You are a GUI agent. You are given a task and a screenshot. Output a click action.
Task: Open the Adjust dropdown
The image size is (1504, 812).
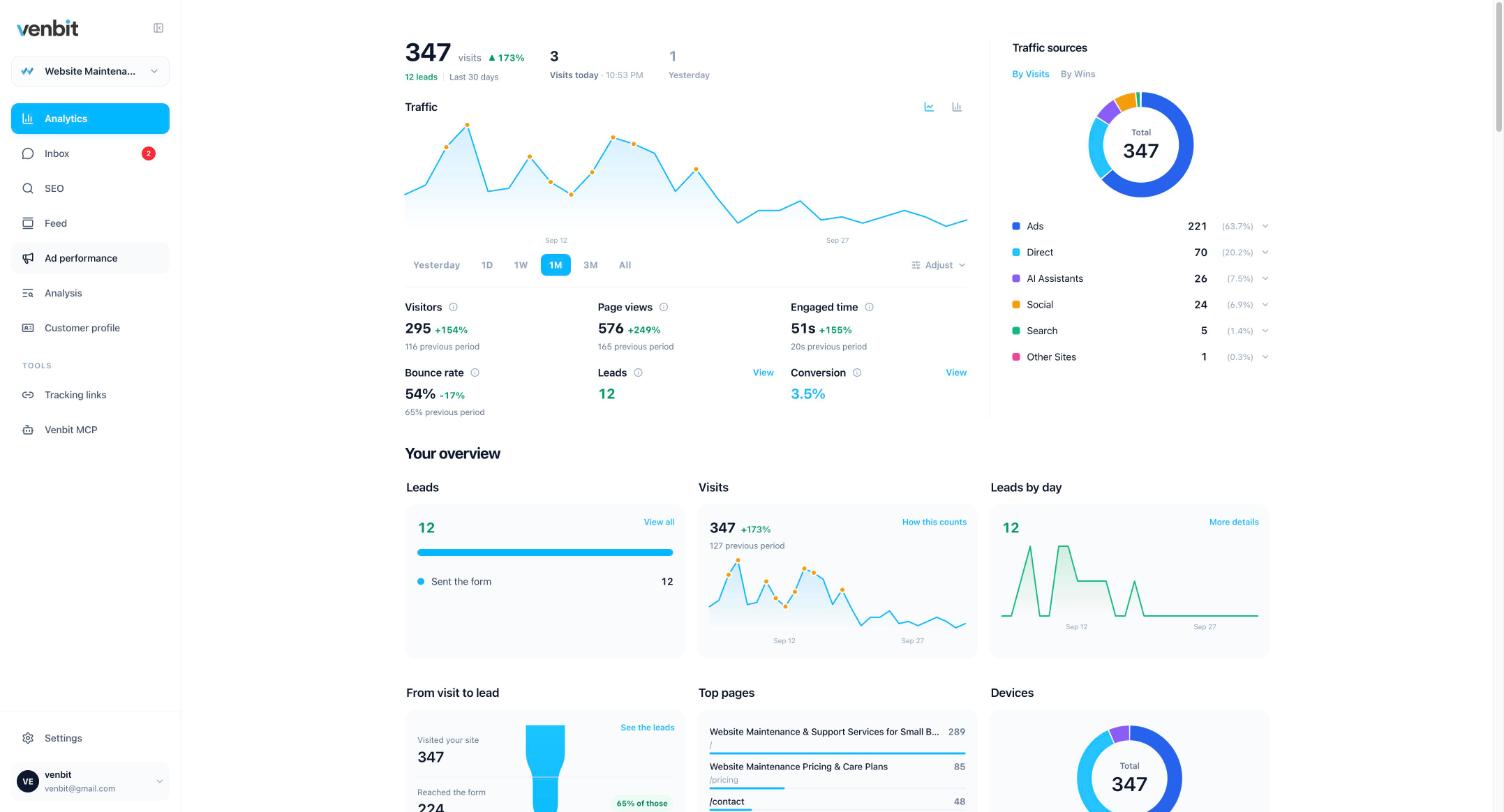pos(939,265)
